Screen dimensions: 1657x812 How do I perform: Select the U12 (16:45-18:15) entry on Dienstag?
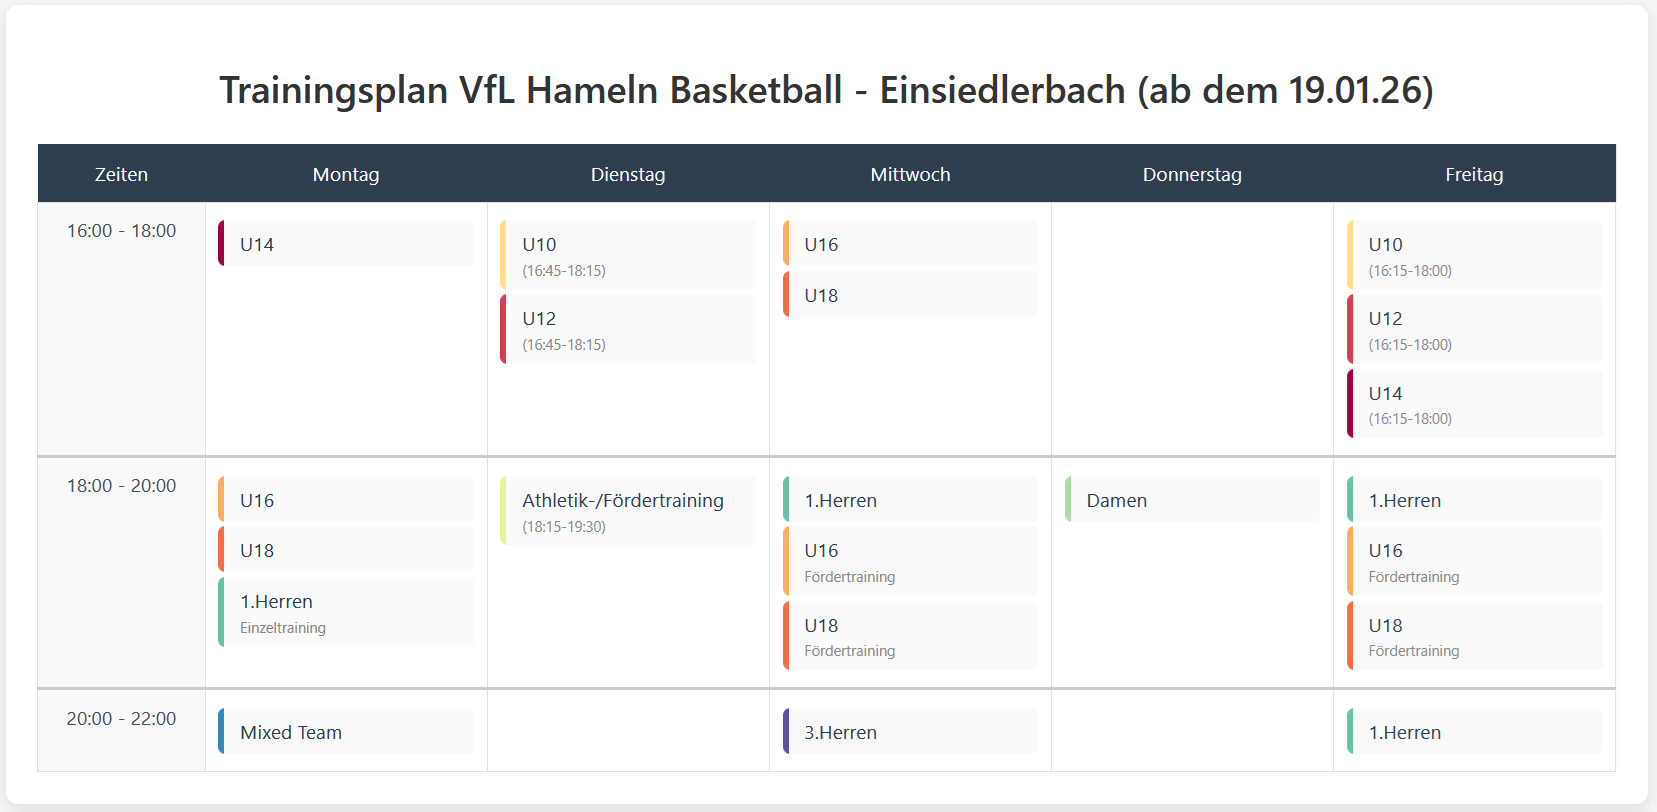pyautogui.click(x=628, y=329)
